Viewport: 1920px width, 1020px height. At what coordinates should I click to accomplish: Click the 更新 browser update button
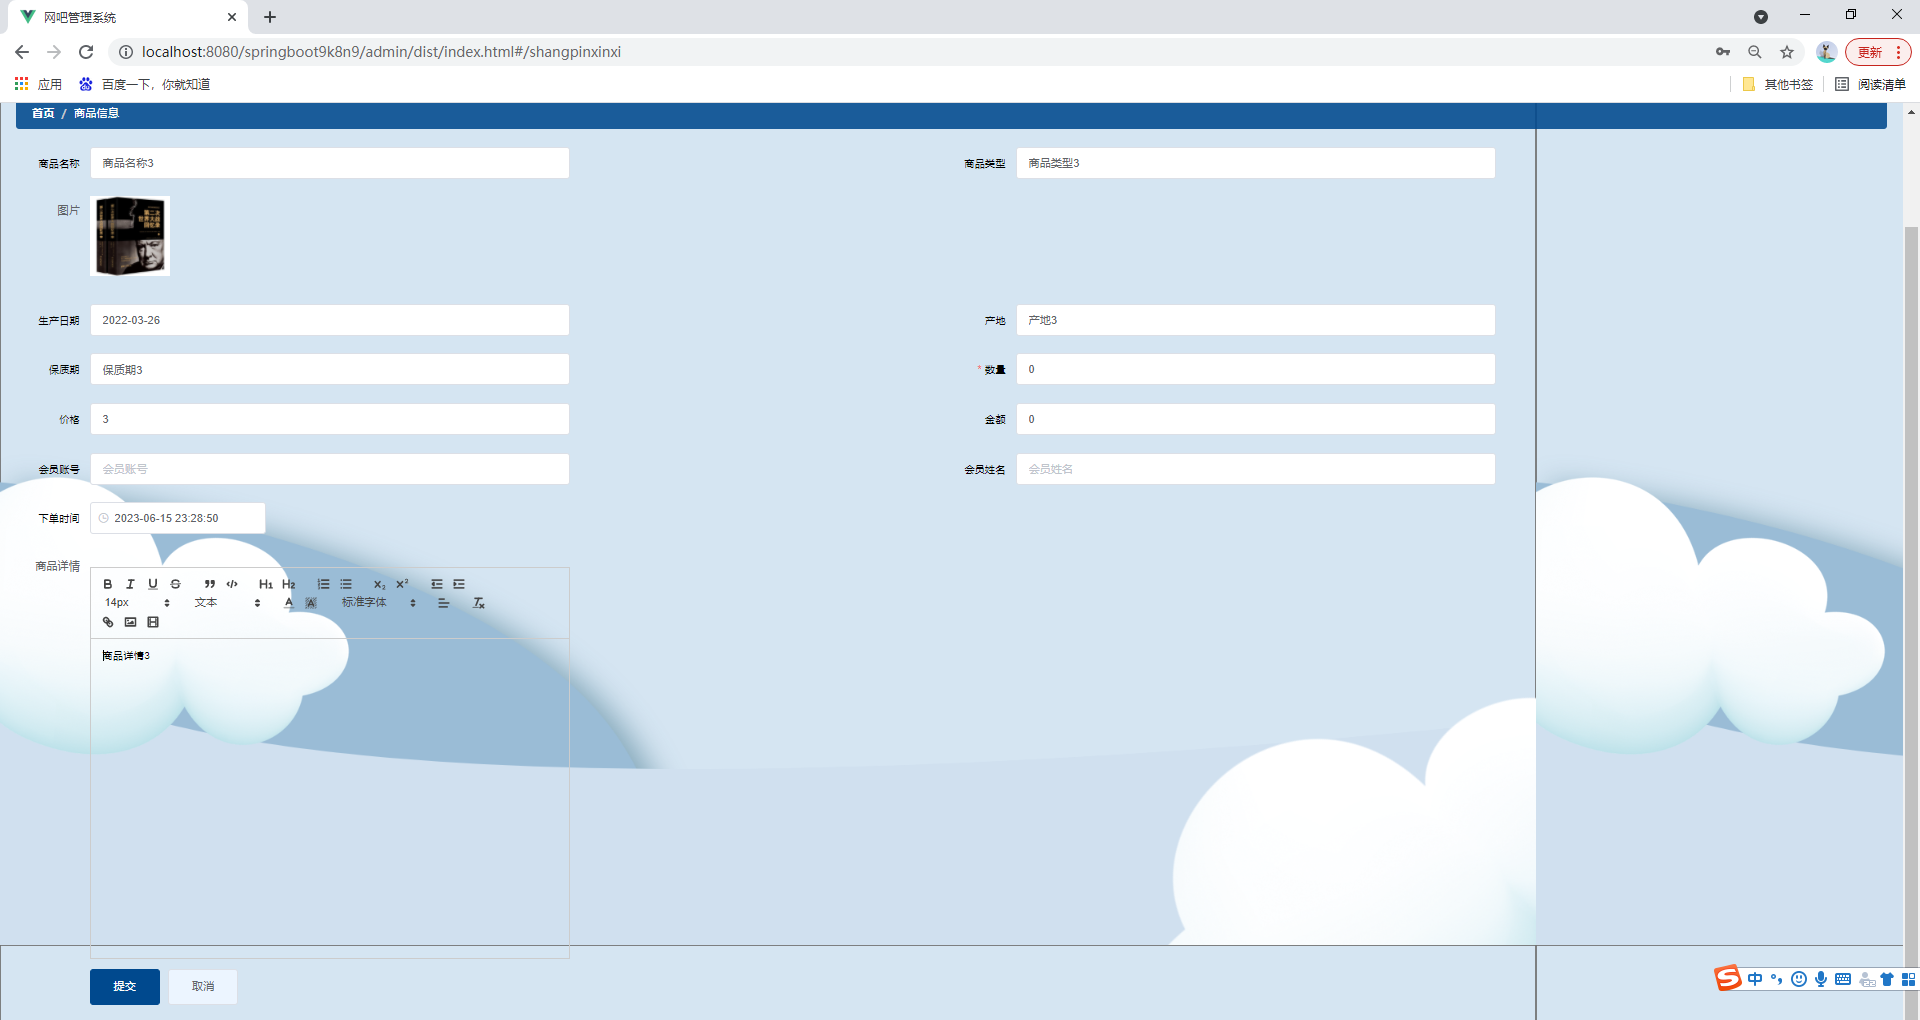tap(1878, 52)
